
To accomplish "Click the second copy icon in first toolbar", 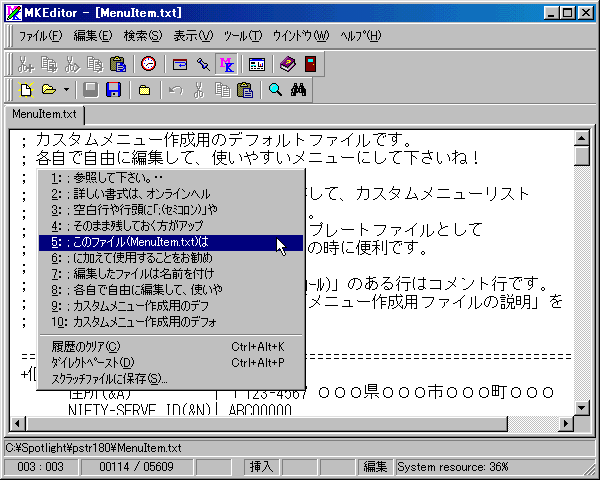I will [x=95, y=64].
